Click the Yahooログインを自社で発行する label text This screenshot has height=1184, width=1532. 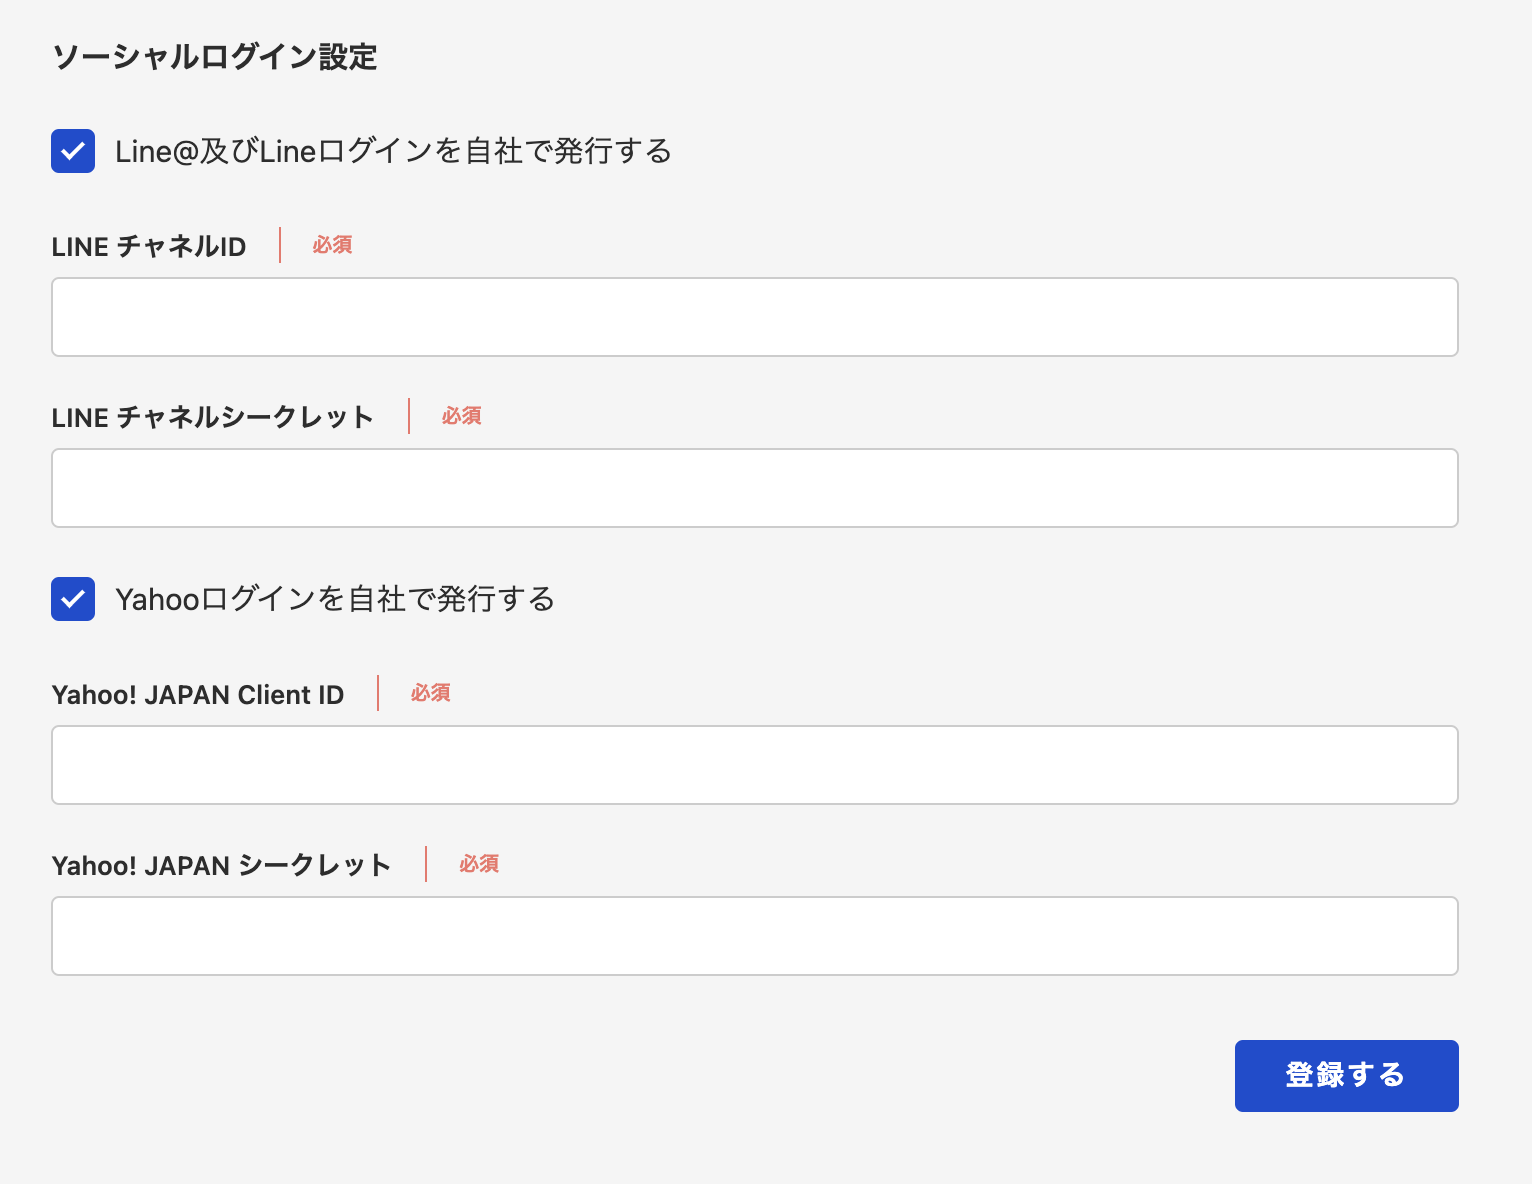pyautogui.click(x=335, y=599)
